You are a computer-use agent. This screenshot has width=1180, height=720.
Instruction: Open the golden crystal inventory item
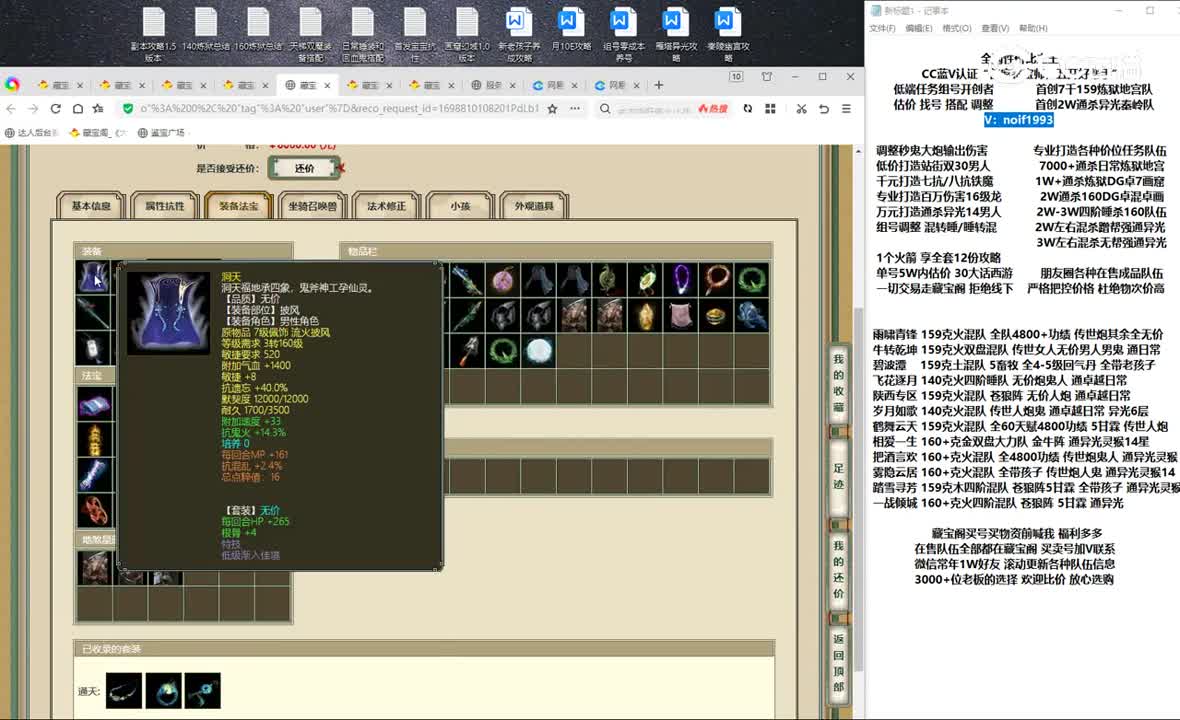[645, 315]
